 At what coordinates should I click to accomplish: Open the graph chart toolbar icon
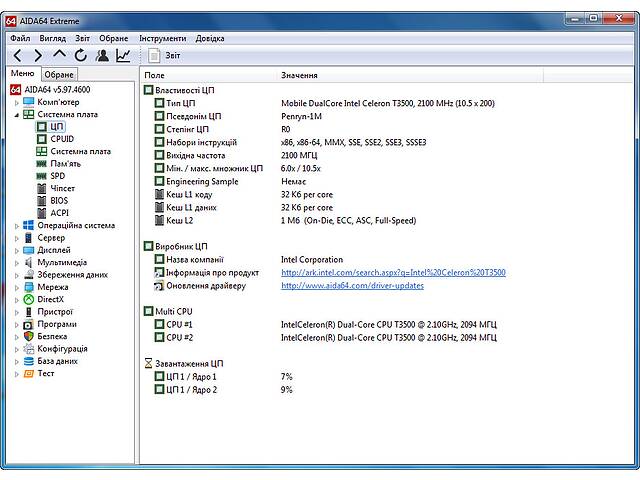click(x=123, y=56)
